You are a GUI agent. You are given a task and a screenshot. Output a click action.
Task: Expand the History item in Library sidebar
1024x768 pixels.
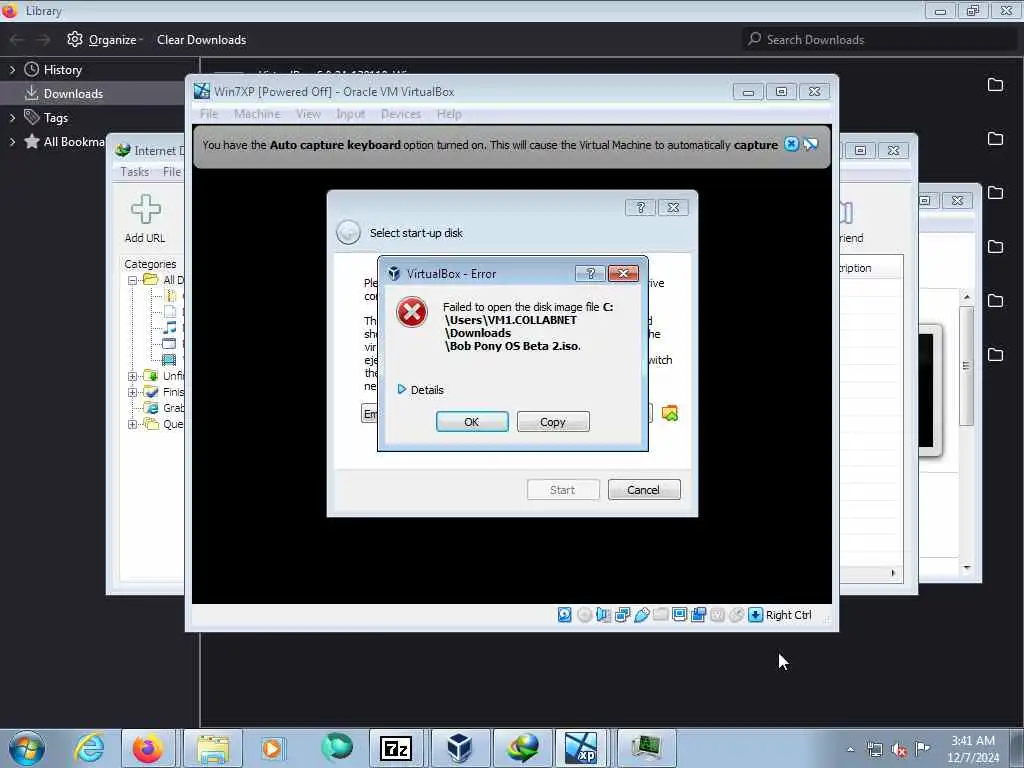click(12, 70)
